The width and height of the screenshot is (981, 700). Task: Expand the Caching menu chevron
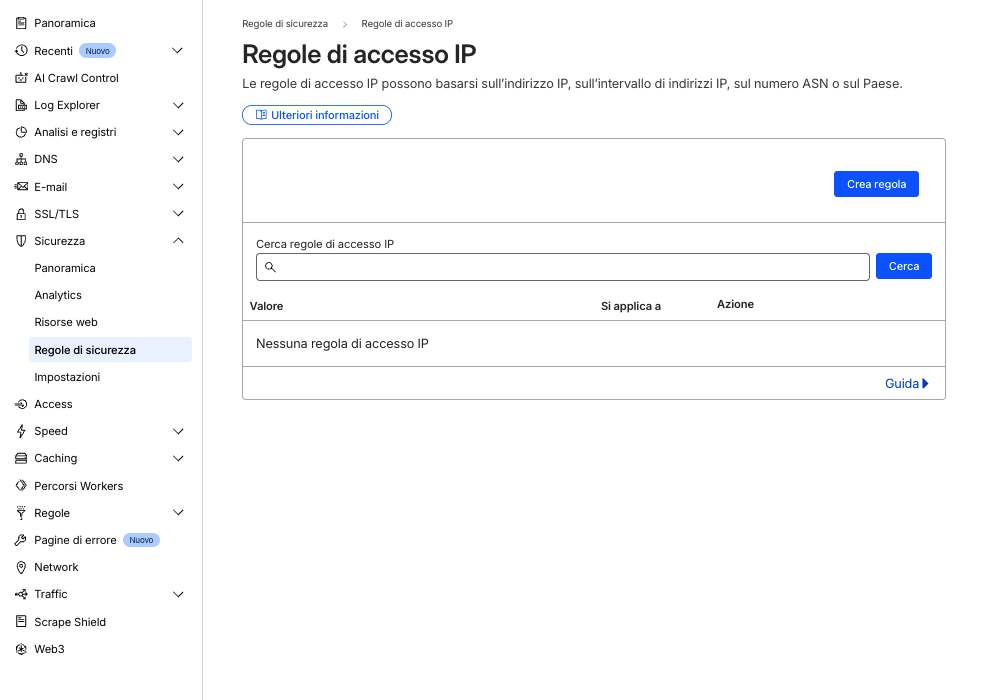click(178, 459)
